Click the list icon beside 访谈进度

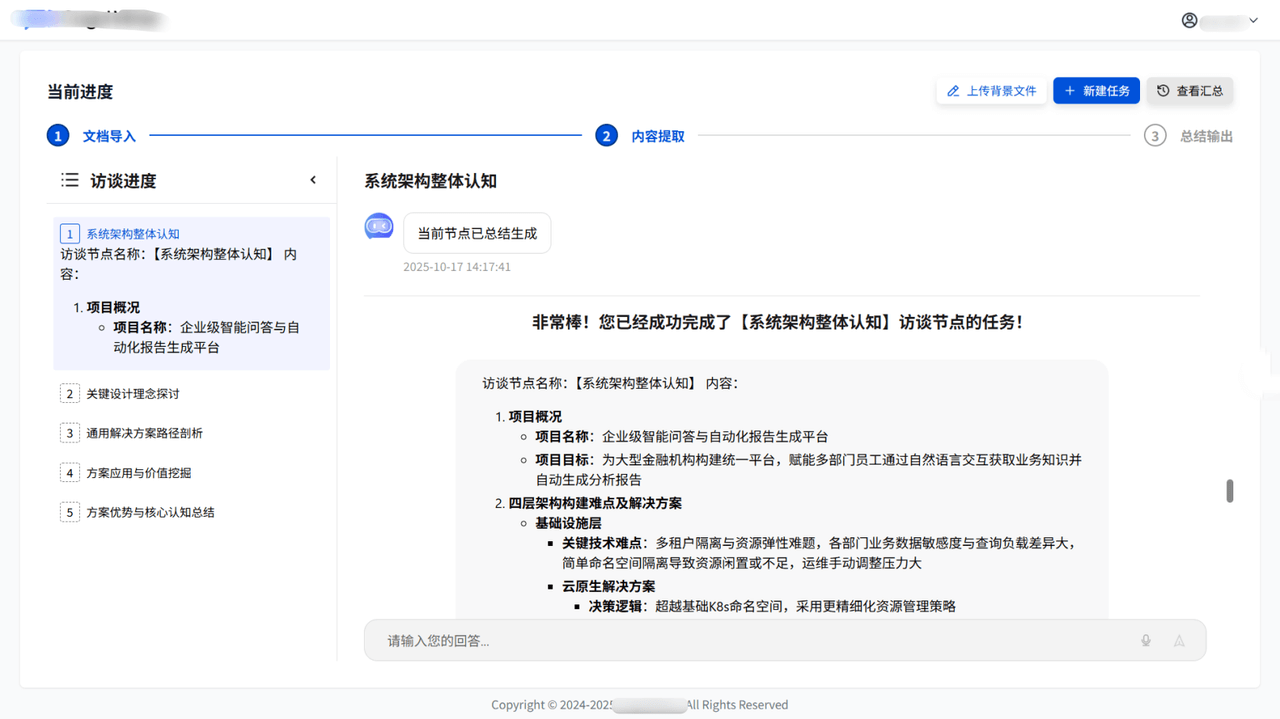tap(68, 180)
